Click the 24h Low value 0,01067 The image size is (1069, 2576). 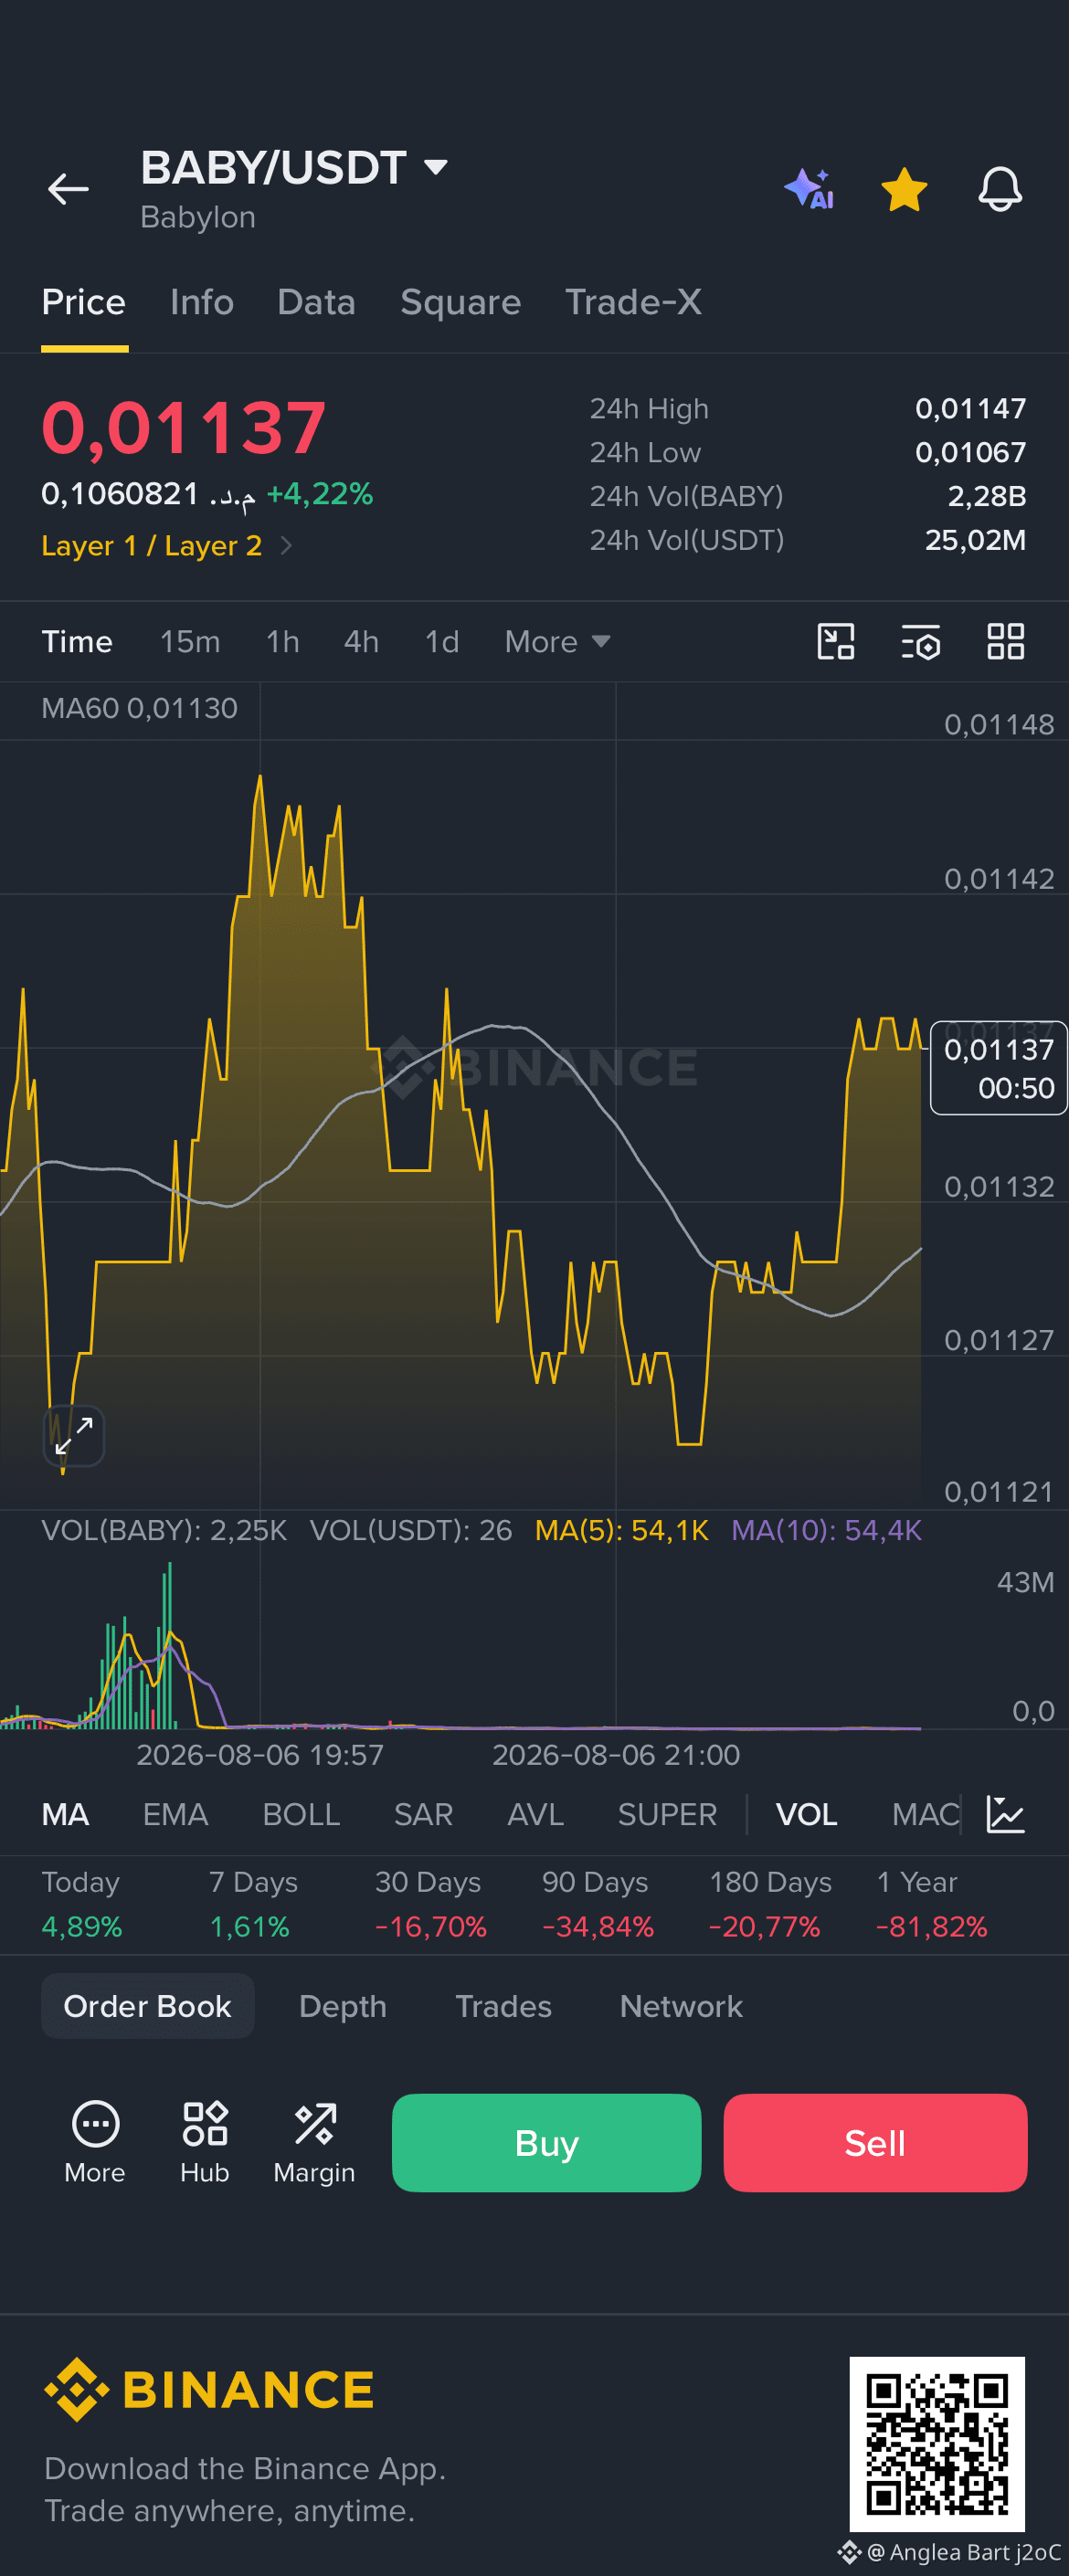point(970,452)
